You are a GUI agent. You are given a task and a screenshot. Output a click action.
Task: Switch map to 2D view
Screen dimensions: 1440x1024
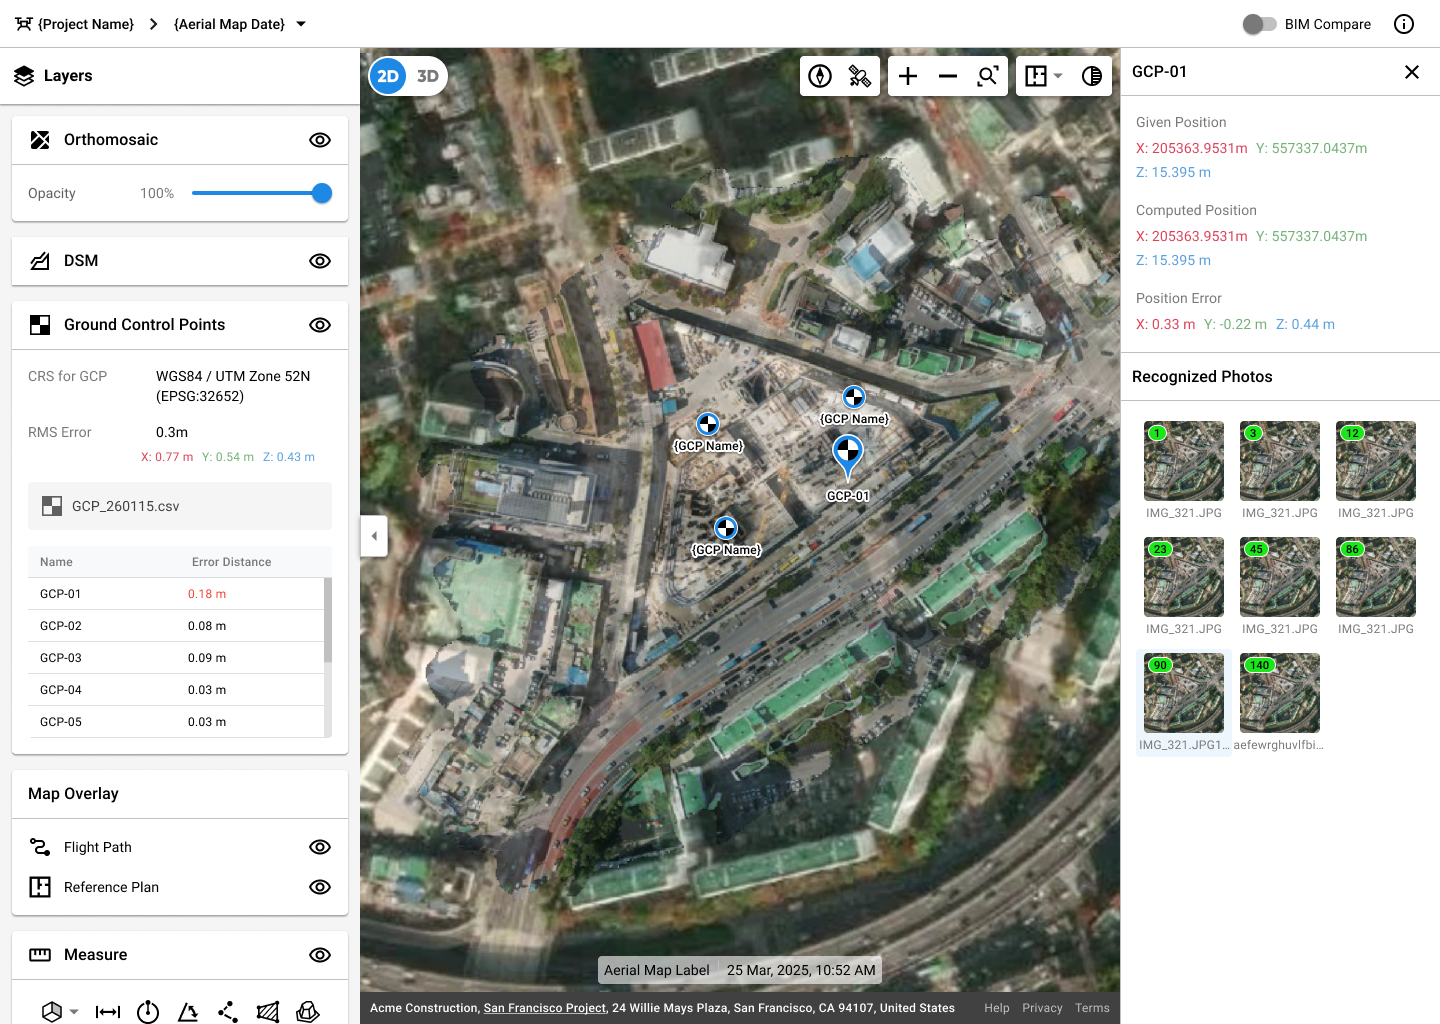388,76
